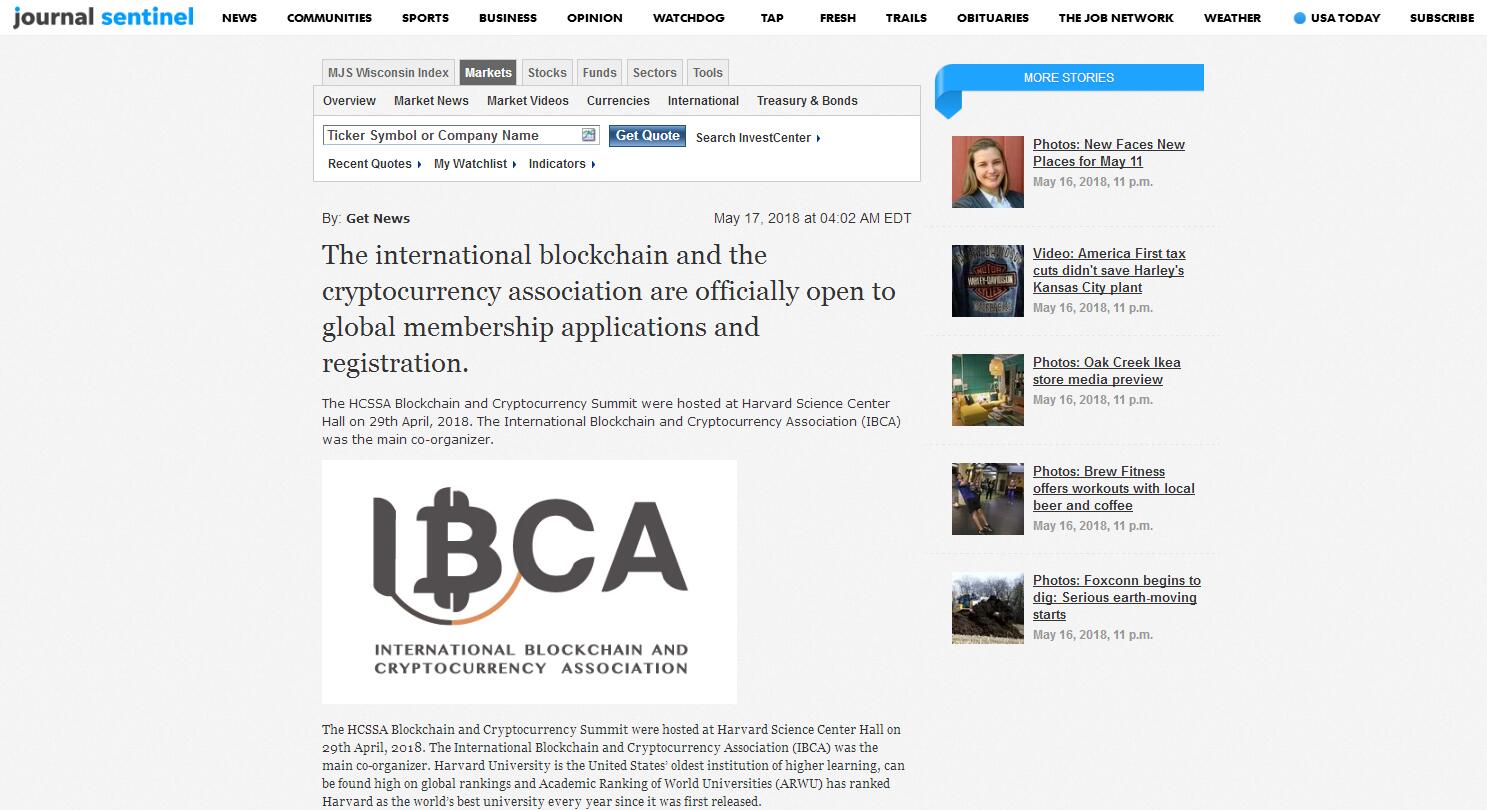Open the Foxconn earth-moving photo thumbnail
Screen dimensions: 1487x810
pos(988,608)
